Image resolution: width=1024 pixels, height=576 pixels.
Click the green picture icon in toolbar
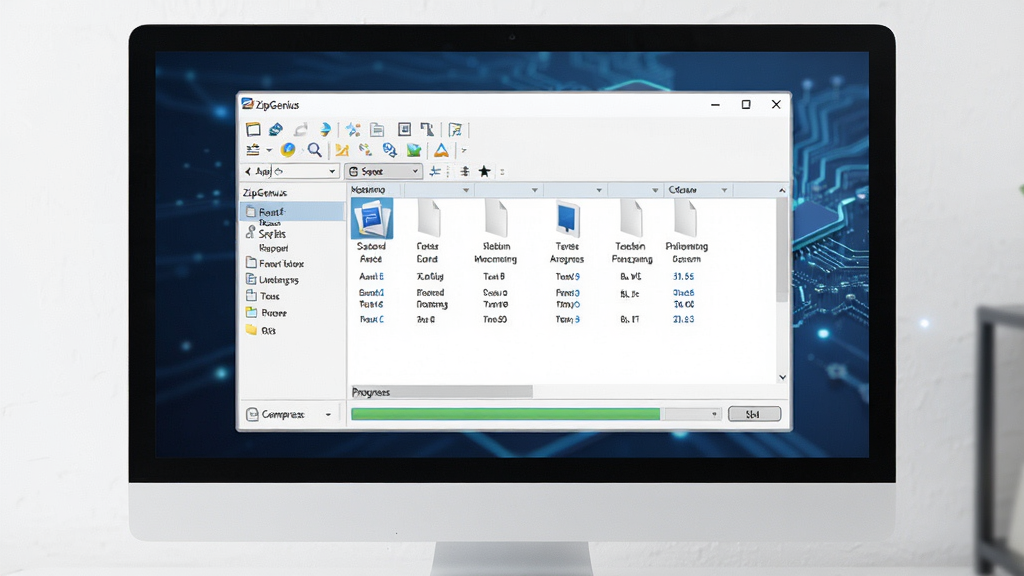coord(414,150)
